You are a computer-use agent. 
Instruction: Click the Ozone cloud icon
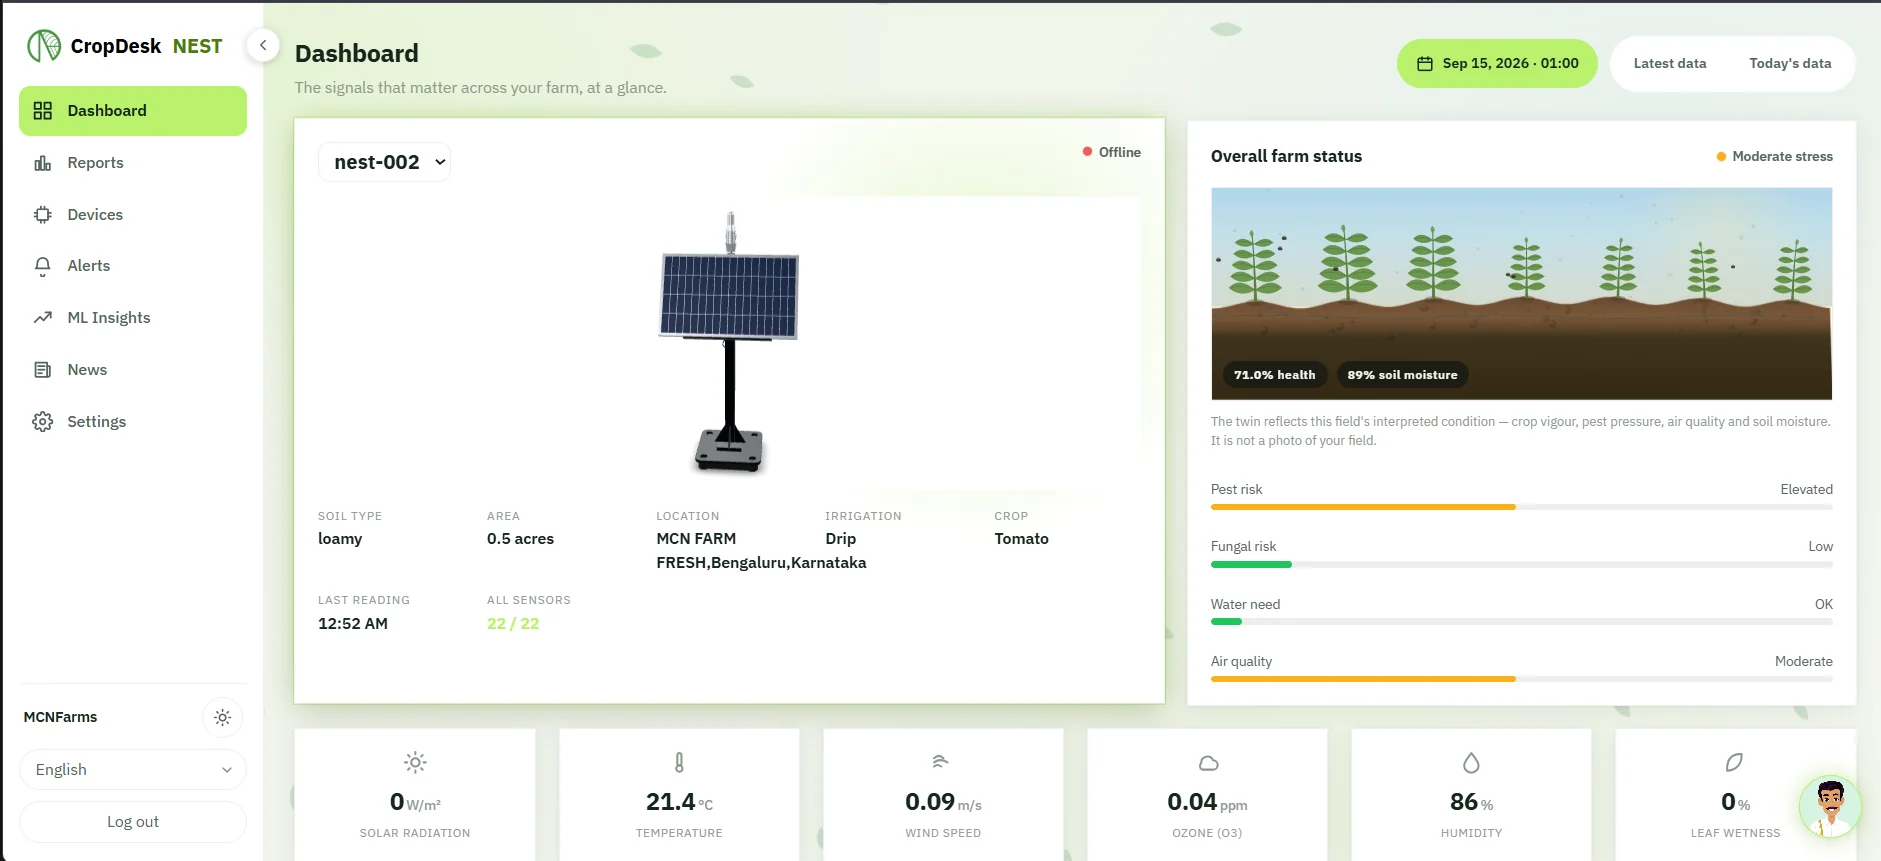tap(1208, 763)
